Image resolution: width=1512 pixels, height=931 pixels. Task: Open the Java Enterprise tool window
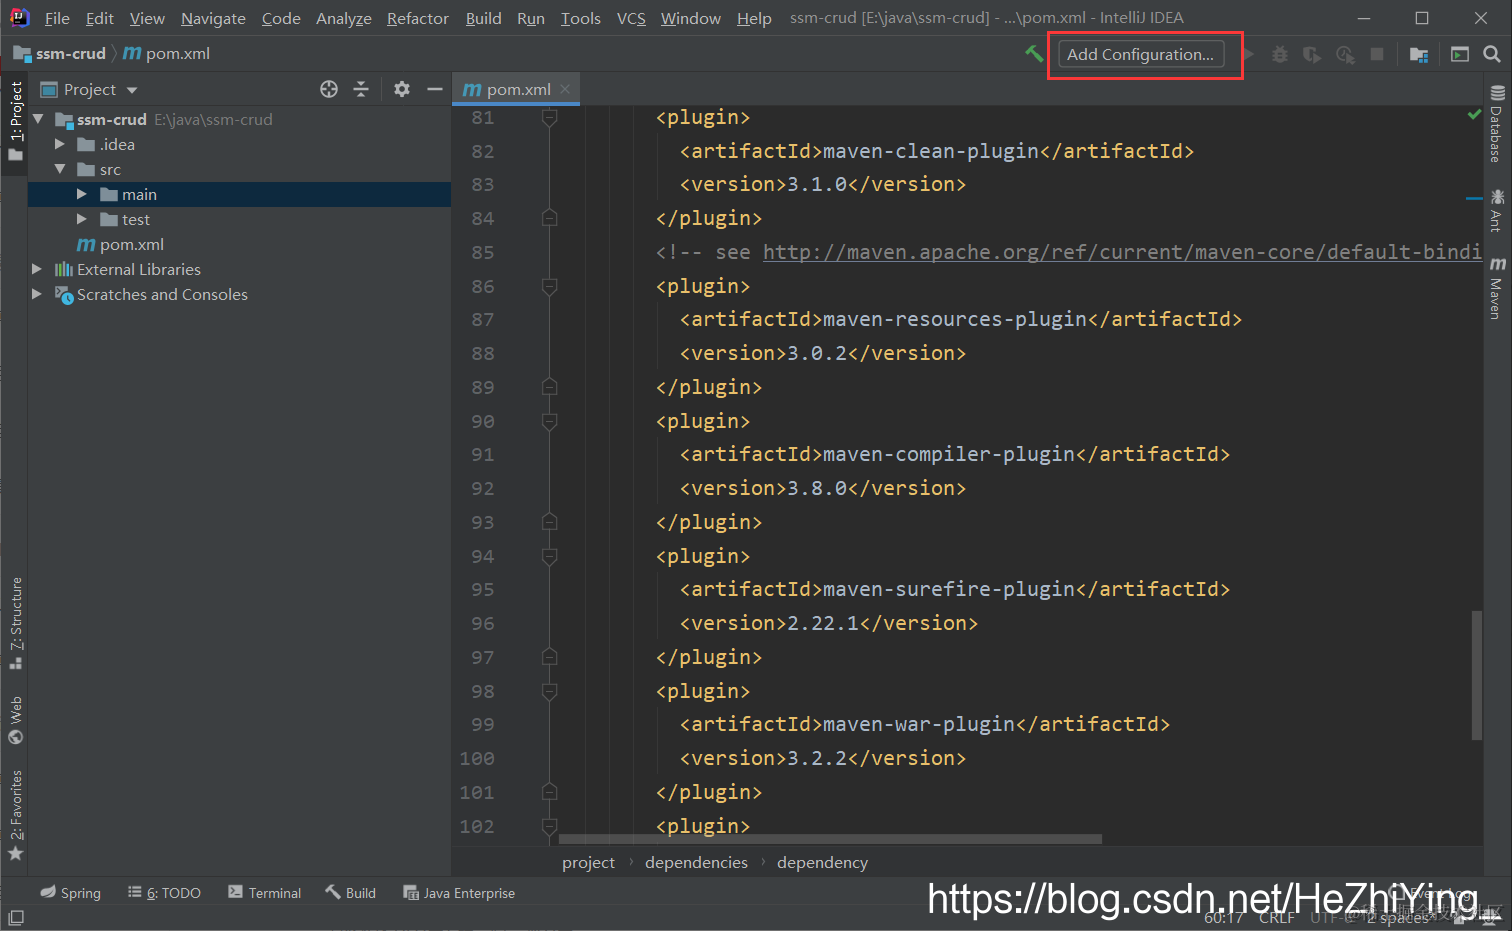[x=459, y=893]
